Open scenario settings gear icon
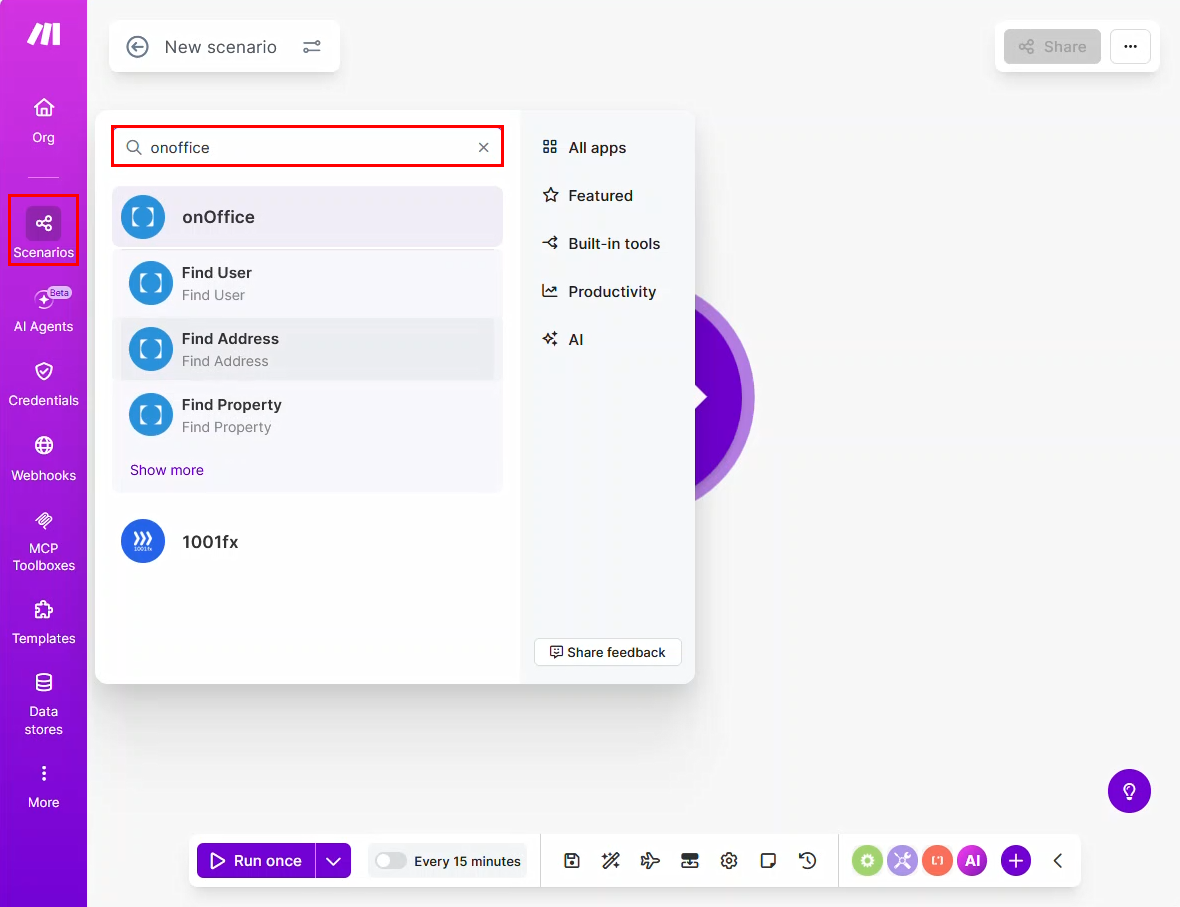 click(728, 860)
